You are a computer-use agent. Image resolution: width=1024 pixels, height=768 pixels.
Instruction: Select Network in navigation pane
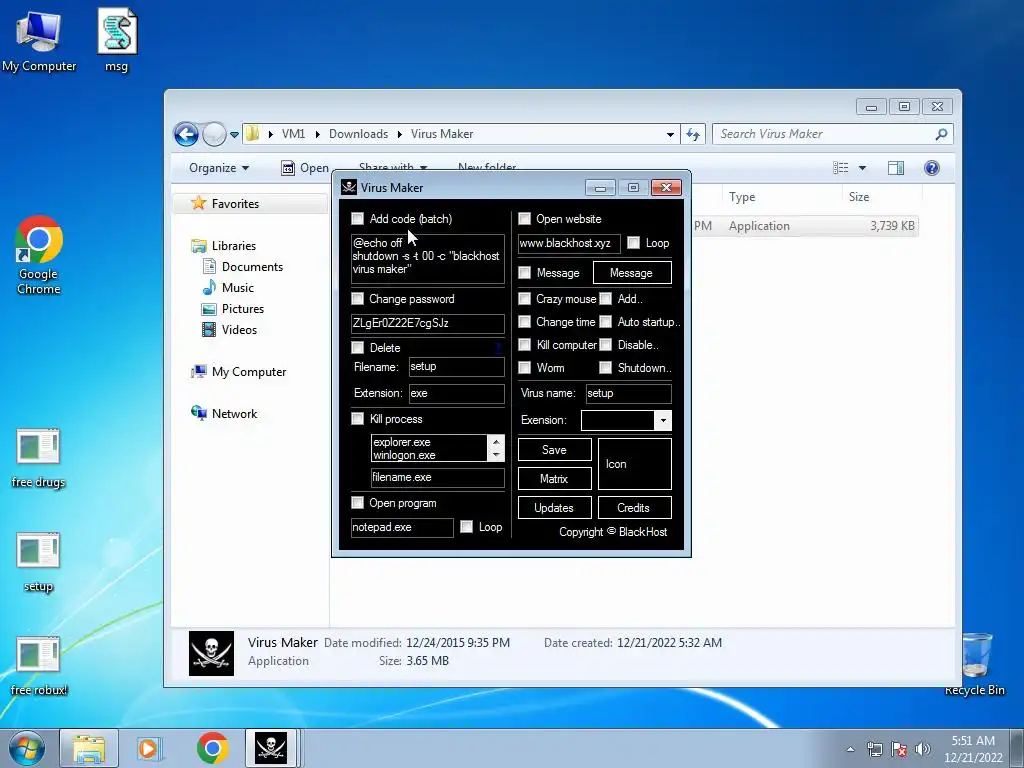click(234, 413)
